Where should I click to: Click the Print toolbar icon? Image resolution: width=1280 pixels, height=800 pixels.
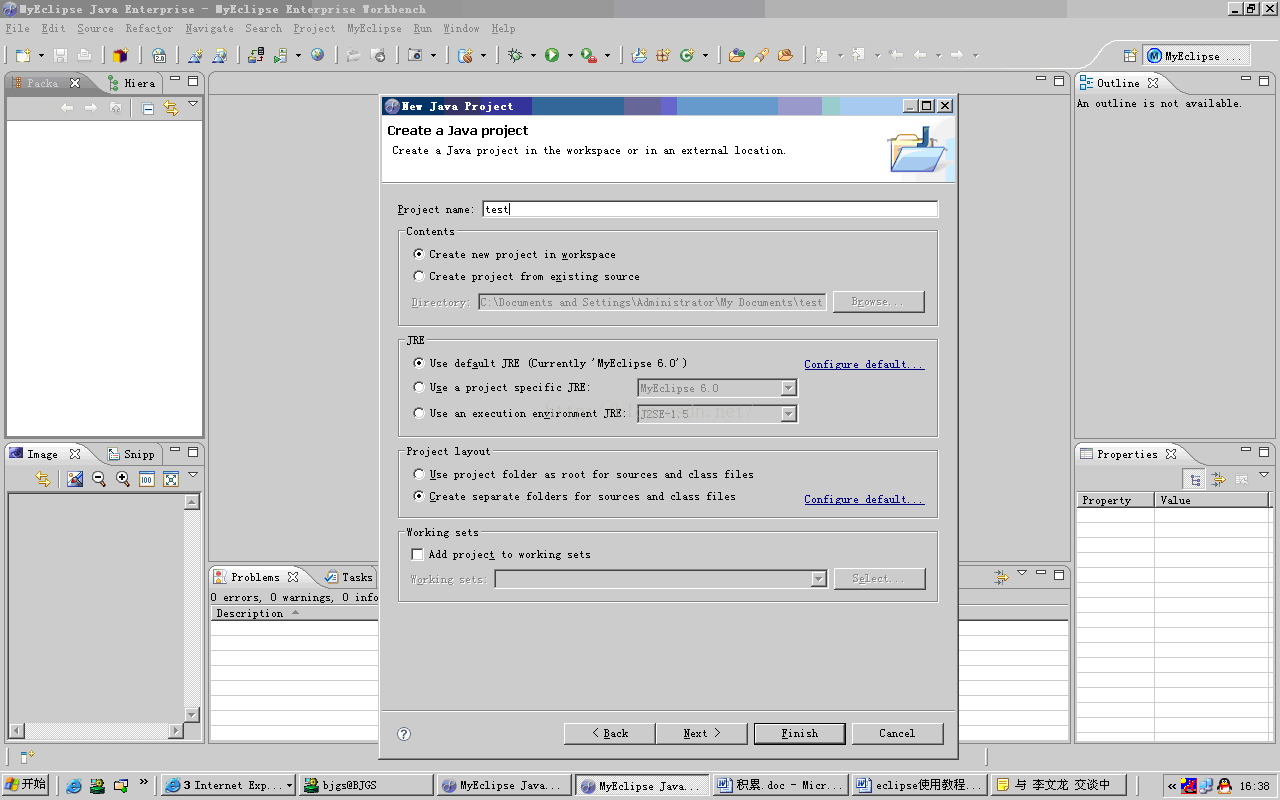tap(84, 56)
